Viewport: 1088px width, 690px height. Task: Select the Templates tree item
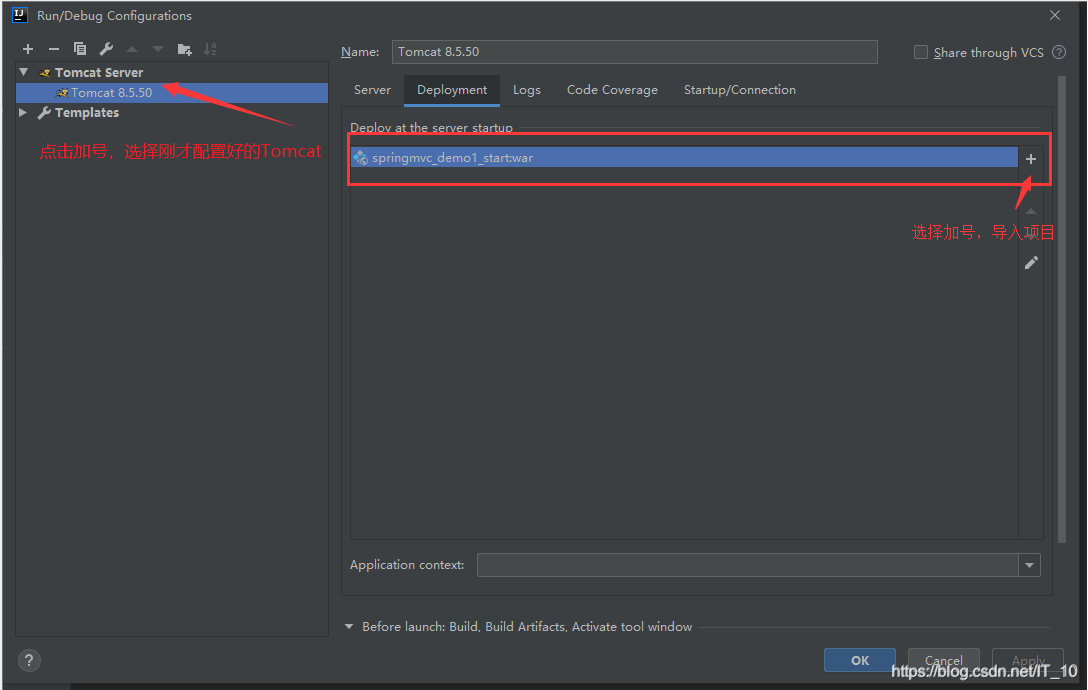point(87,112)
